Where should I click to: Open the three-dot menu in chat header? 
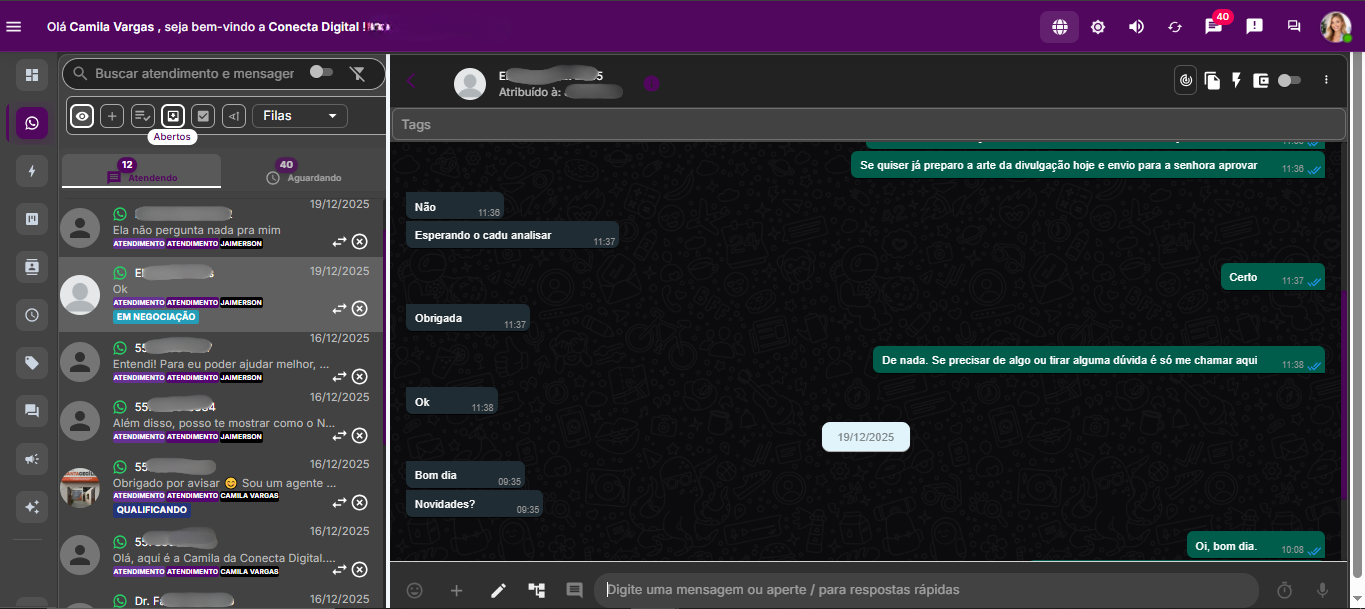(x=1326, y=79)
